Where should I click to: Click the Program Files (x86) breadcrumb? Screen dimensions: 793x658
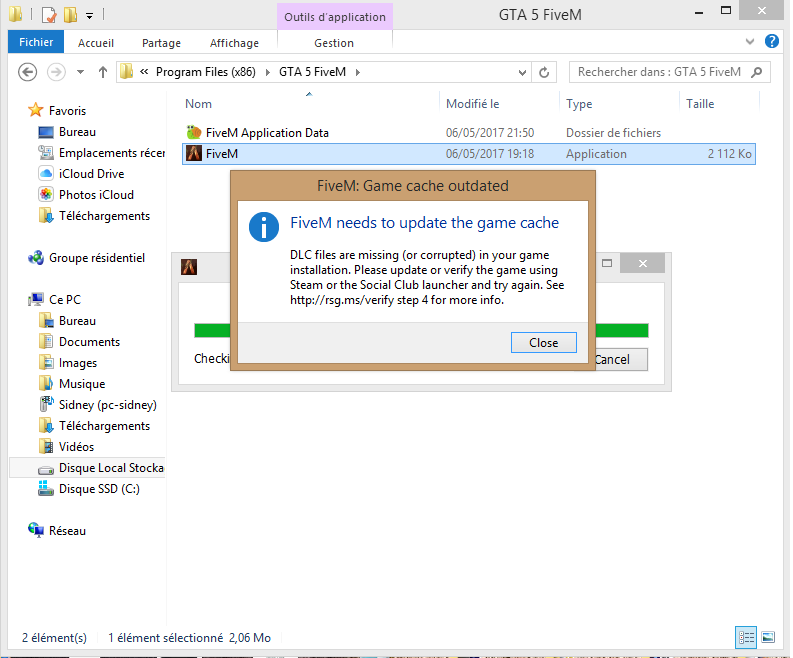(x=205, y=72)
